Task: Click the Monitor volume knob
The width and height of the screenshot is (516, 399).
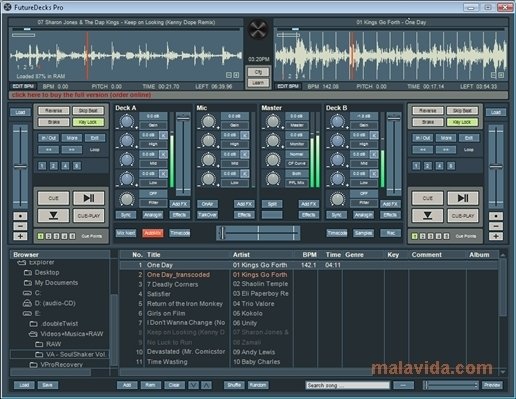Action: coord(273,140)
